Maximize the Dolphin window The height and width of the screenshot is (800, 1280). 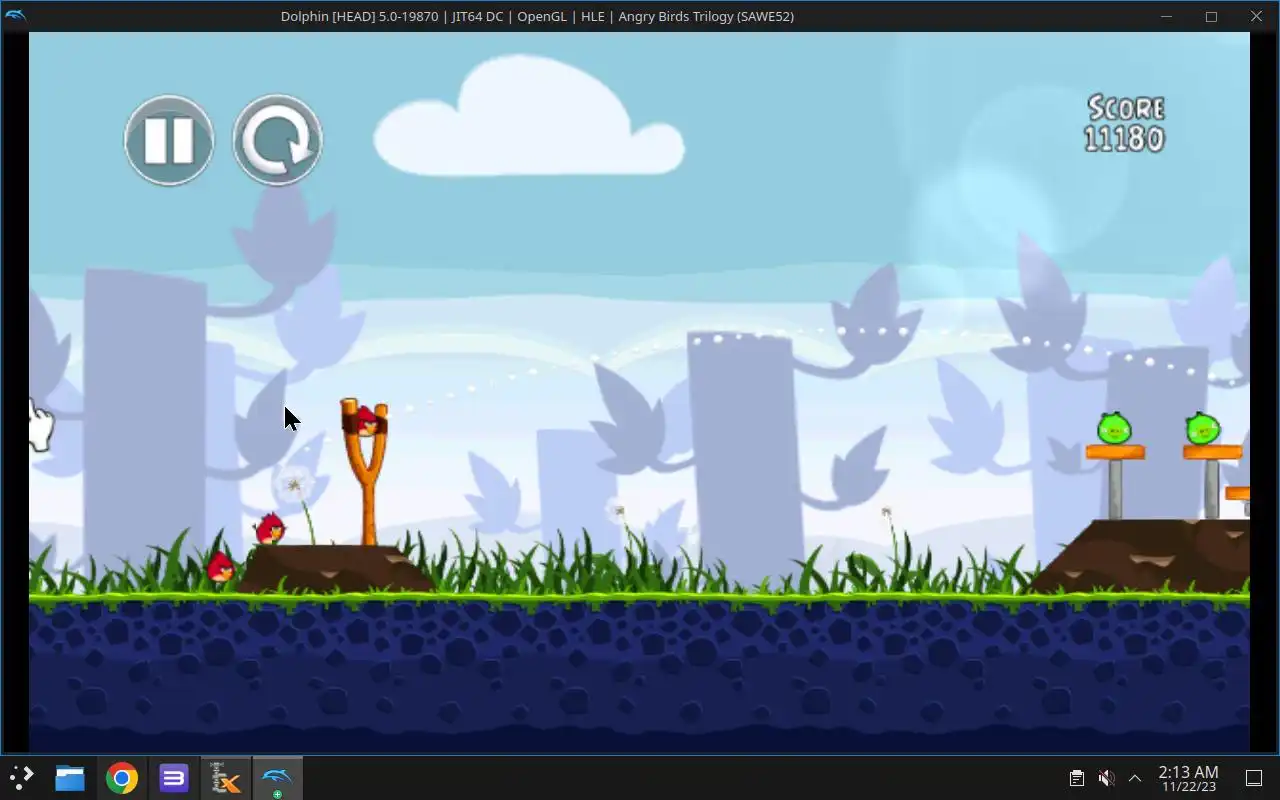pos(1211,16)
